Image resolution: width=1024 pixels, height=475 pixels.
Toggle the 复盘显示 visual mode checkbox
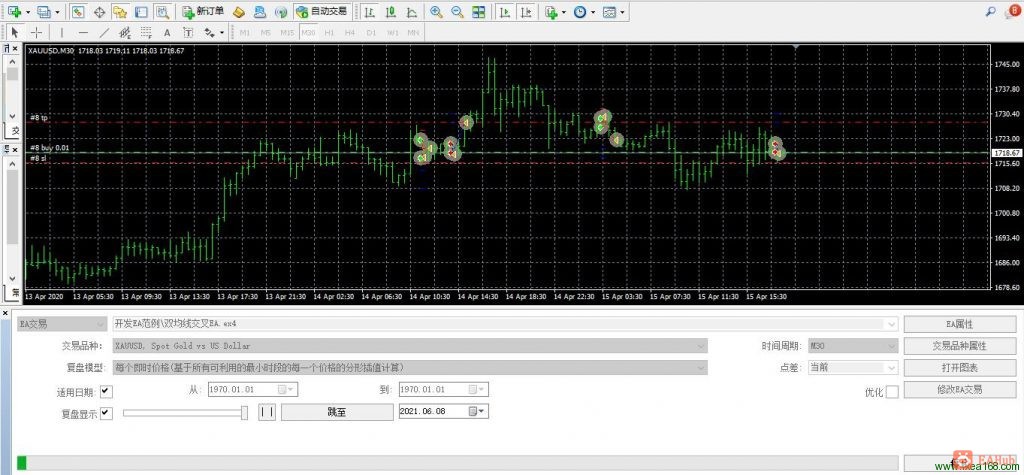106,413
